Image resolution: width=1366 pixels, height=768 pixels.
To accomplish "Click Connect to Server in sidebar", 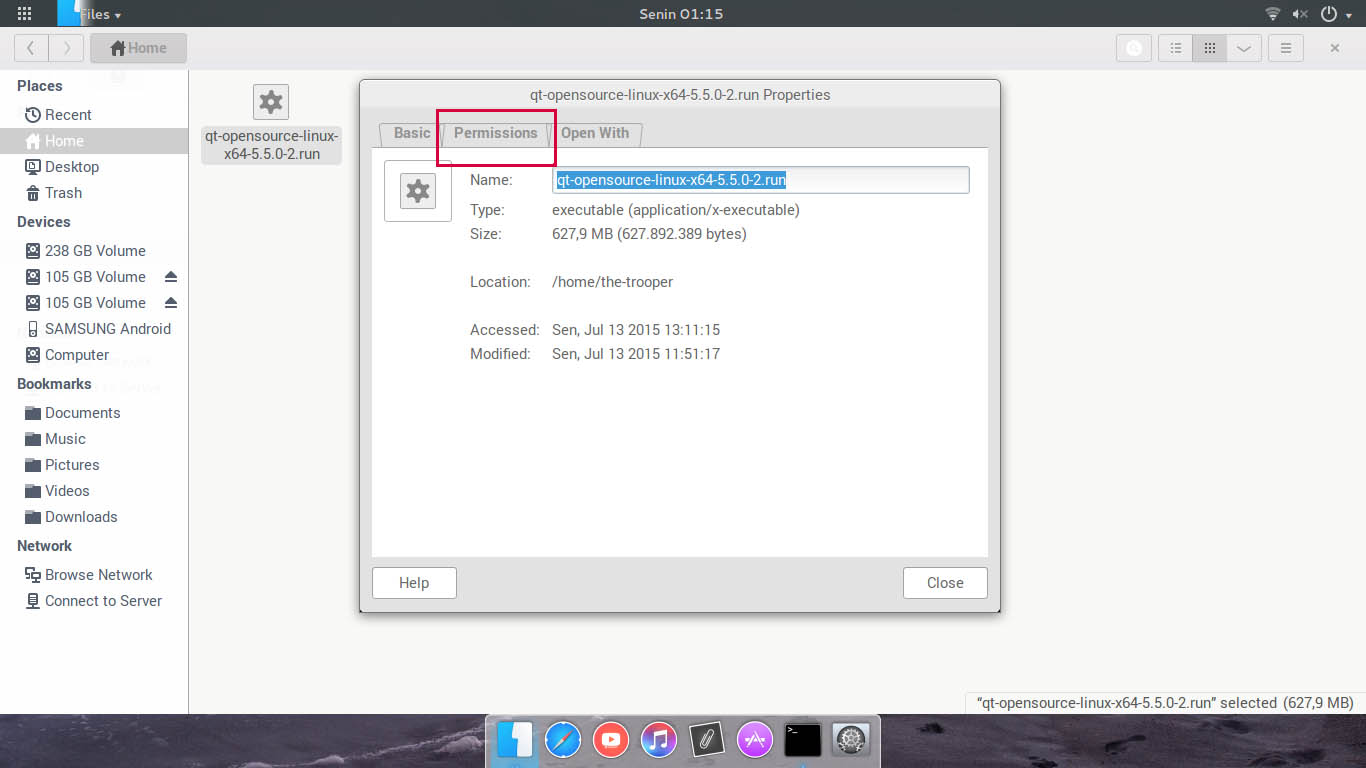I will (x=94, y=601).
